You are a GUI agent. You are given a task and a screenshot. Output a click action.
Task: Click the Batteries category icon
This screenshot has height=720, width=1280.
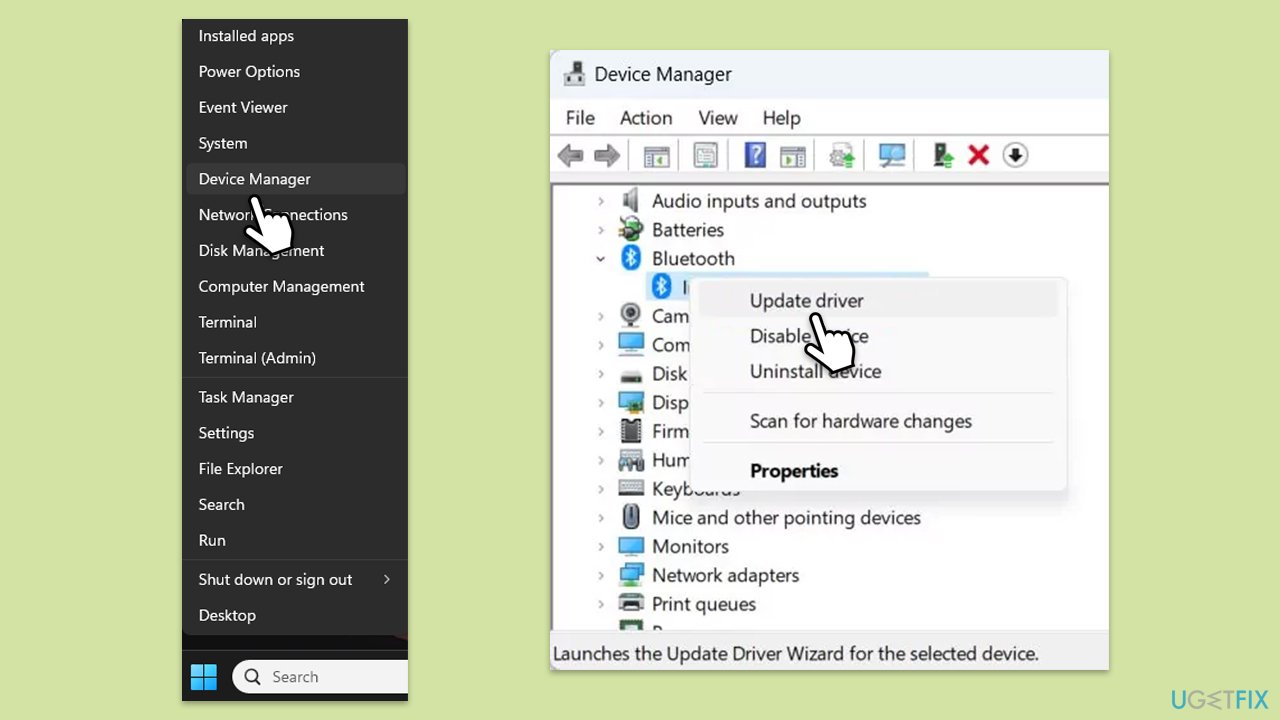tap(630, 230)
